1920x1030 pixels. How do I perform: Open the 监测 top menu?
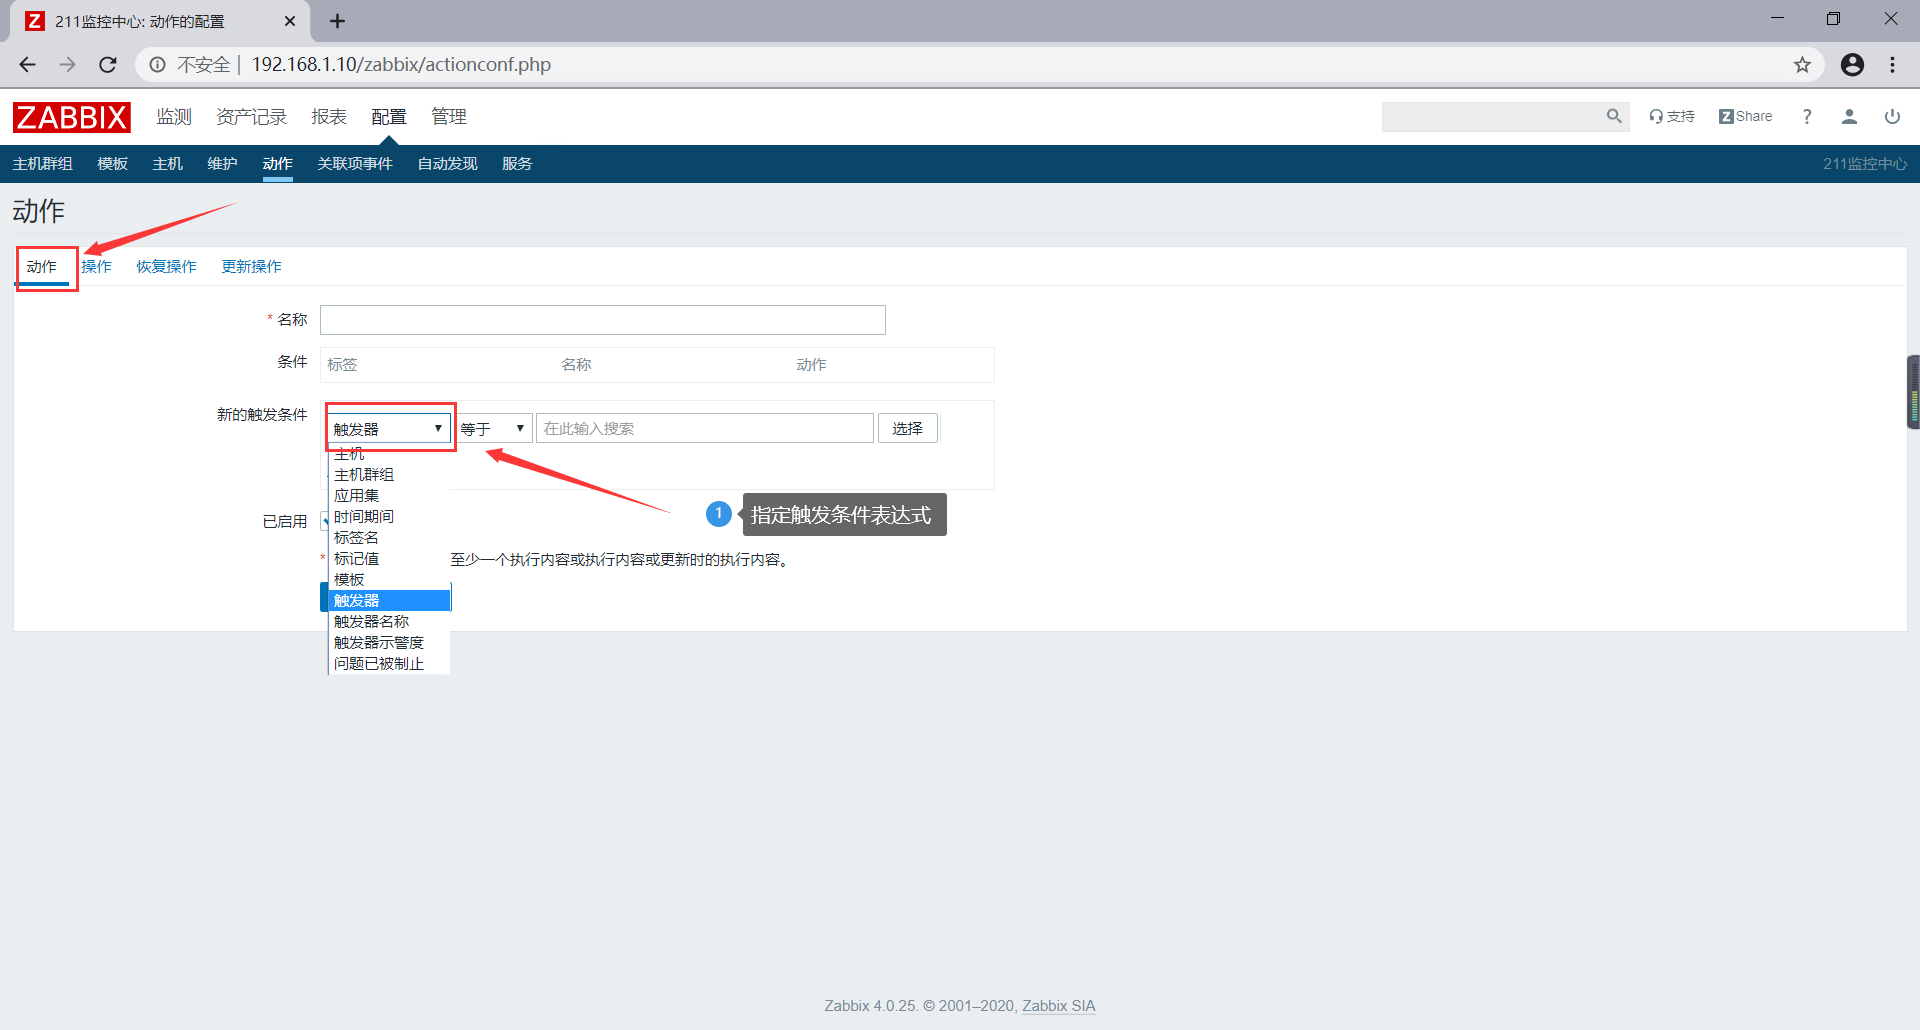[174, 117]
